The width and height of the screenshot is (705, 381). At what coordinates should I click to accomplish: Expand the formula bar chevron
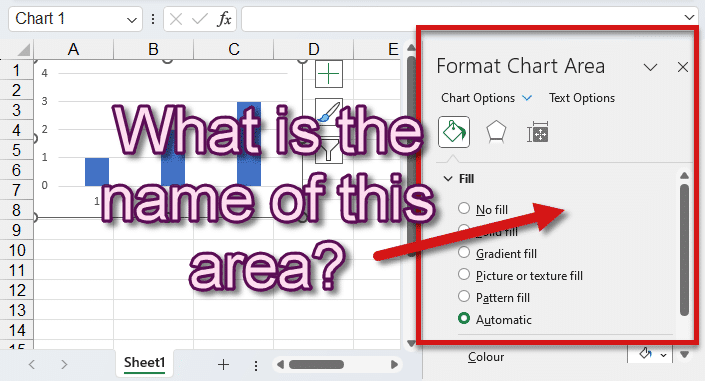click(x=689, y=18)
